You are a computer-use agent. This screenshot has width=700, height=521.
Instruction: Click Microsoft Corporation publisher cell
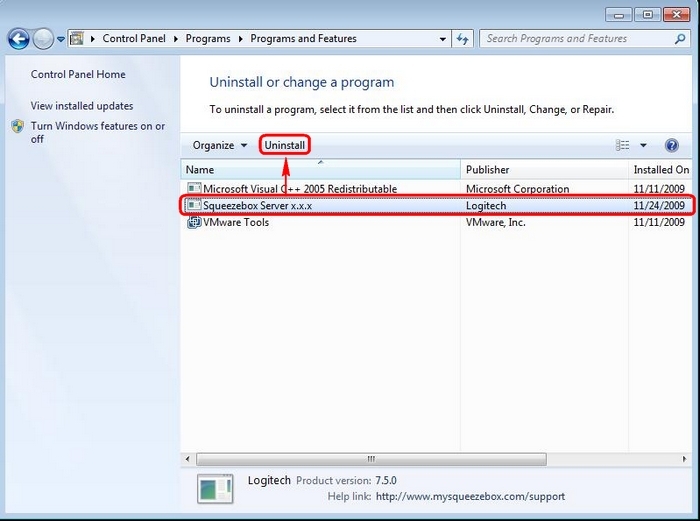517,189
